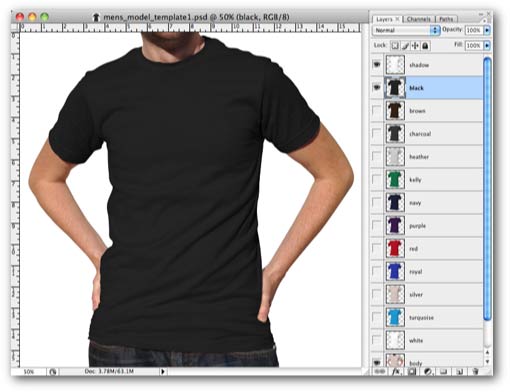
Task: Switch to the Paths tab
Action: (x=446, y=19)
